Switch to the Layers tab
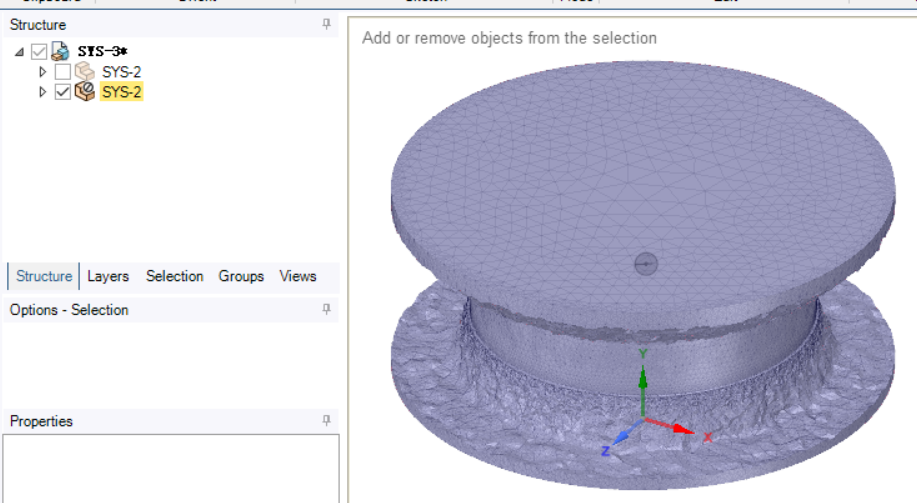Image resolution: width=917 pixels, height=503 pixels. (x=108, y=276)
